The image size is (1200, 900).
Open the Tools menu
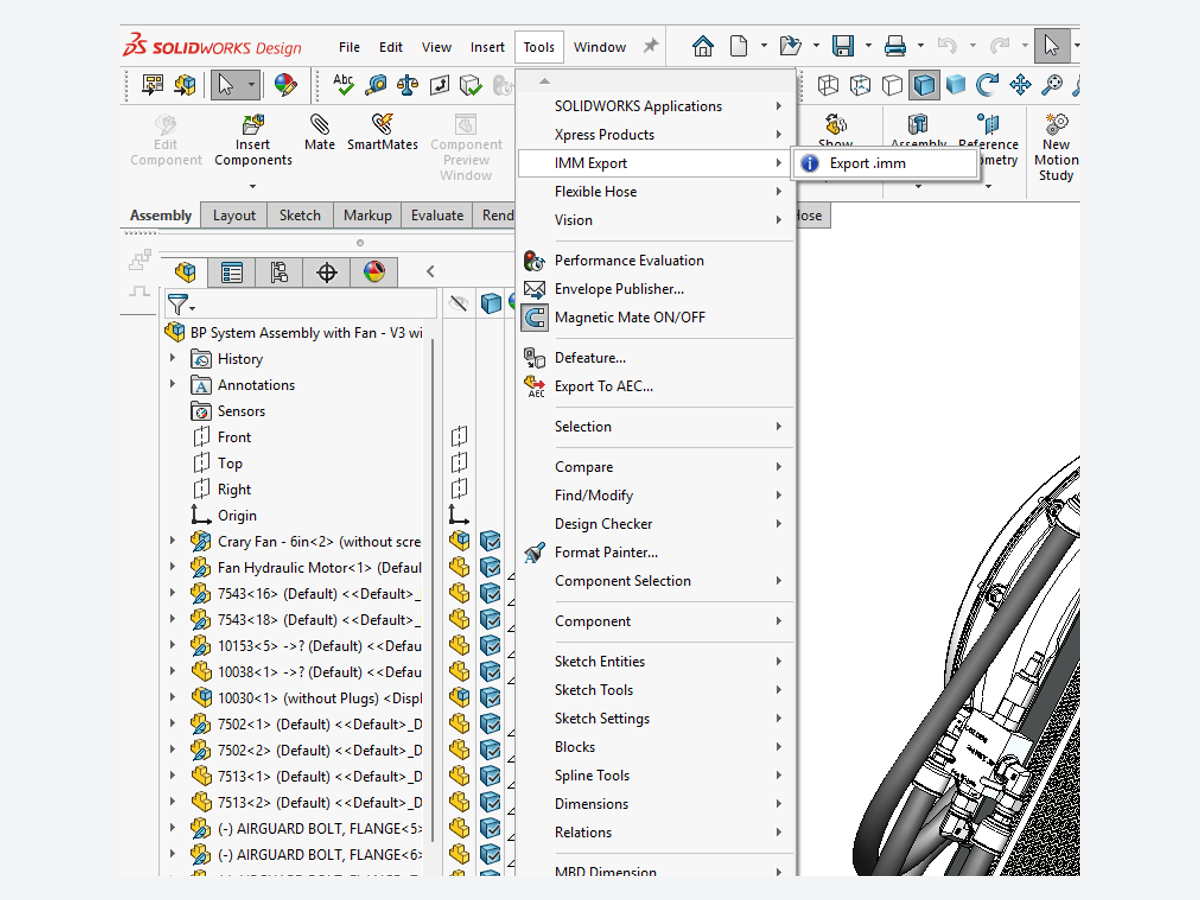point(539,47)
